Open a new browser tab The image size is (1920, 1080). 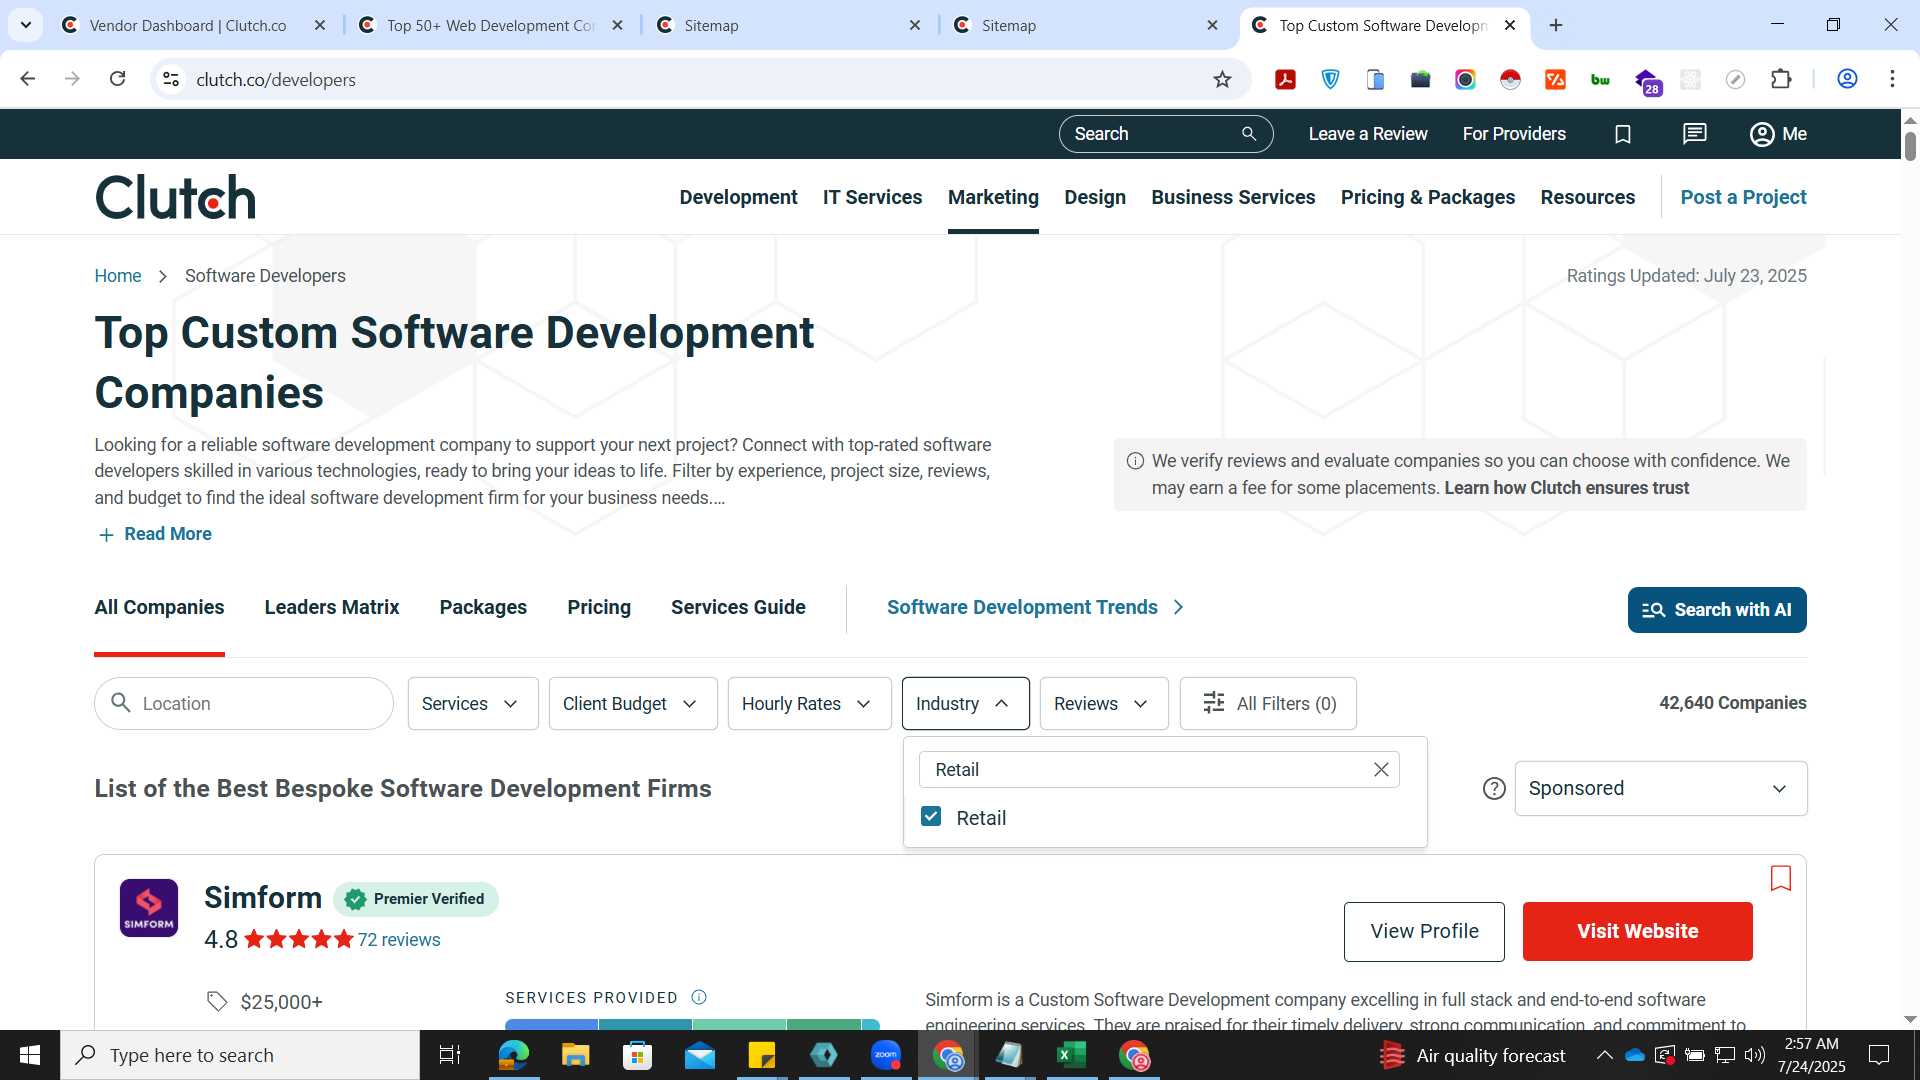pyautogui.click(x=1556, y=25)
